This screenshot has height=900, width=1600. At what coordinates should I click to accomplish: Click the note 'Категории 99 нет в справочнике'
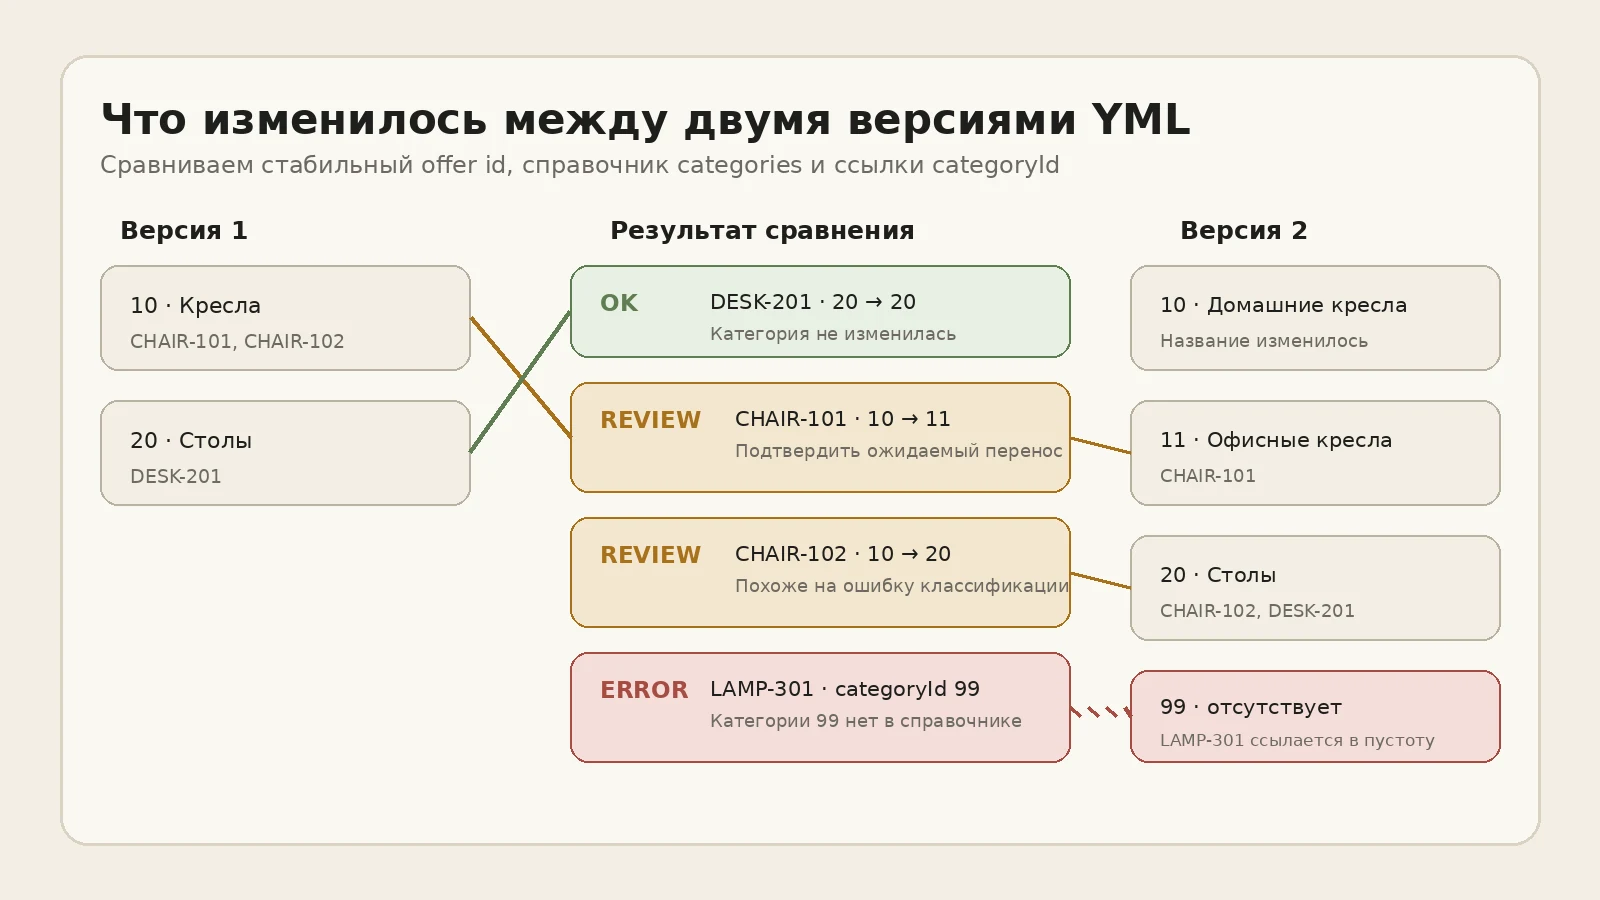click(866, 721)
